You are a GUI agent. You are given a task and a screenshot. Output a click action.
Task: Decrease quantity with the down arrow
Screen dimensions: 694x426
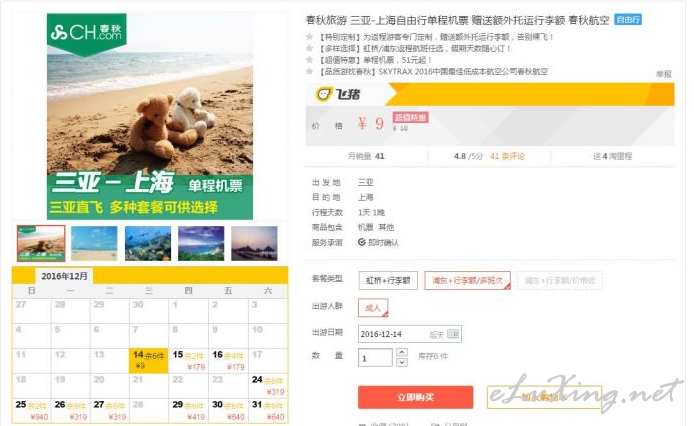pos(401,362)
